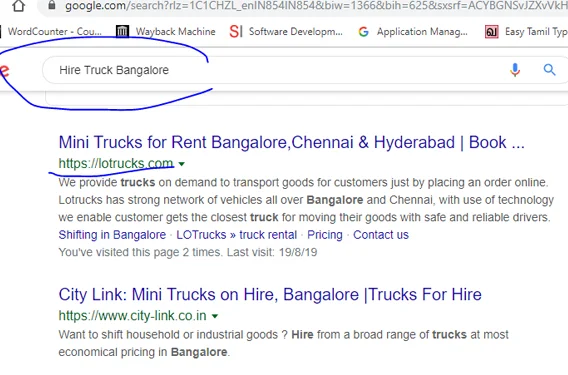Go to browser home page icon
568x375 pixels.
tap(18, 6)
